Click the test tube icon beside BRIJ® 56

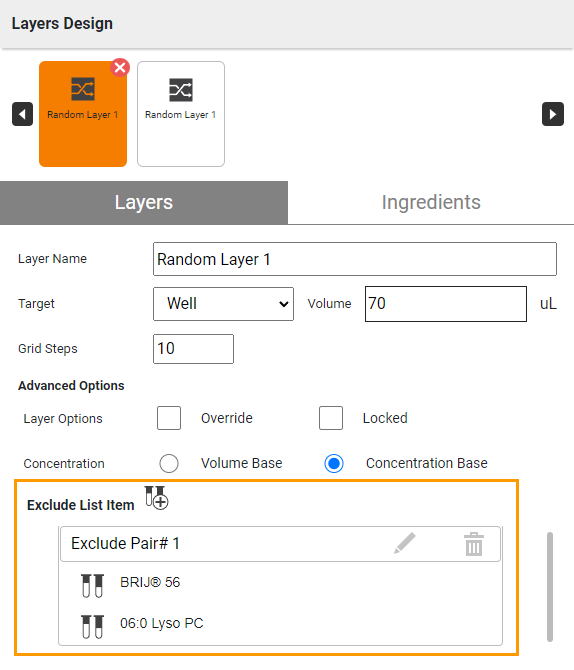point(92,585)
